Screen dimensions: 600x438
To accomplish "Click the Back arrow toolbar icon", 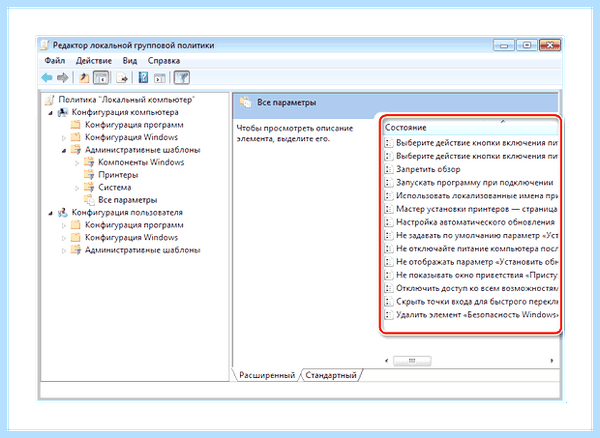I will tap(47, 78).
